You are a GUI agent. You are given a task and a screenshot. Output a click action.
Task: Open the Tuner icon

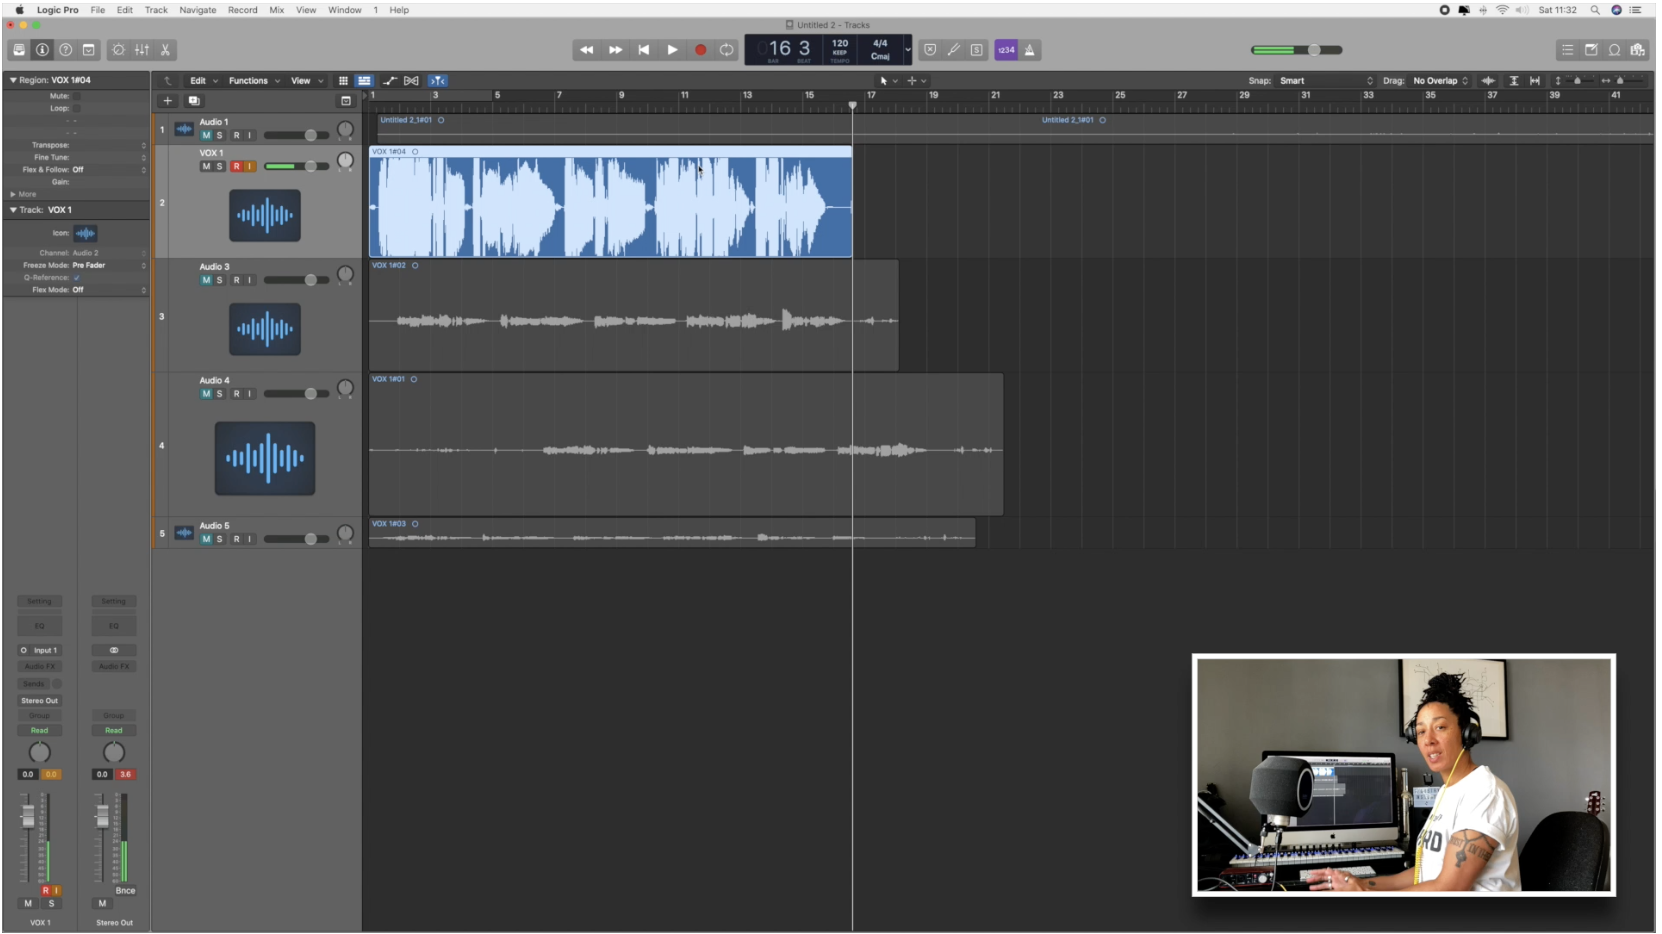[x=953, y=50]
